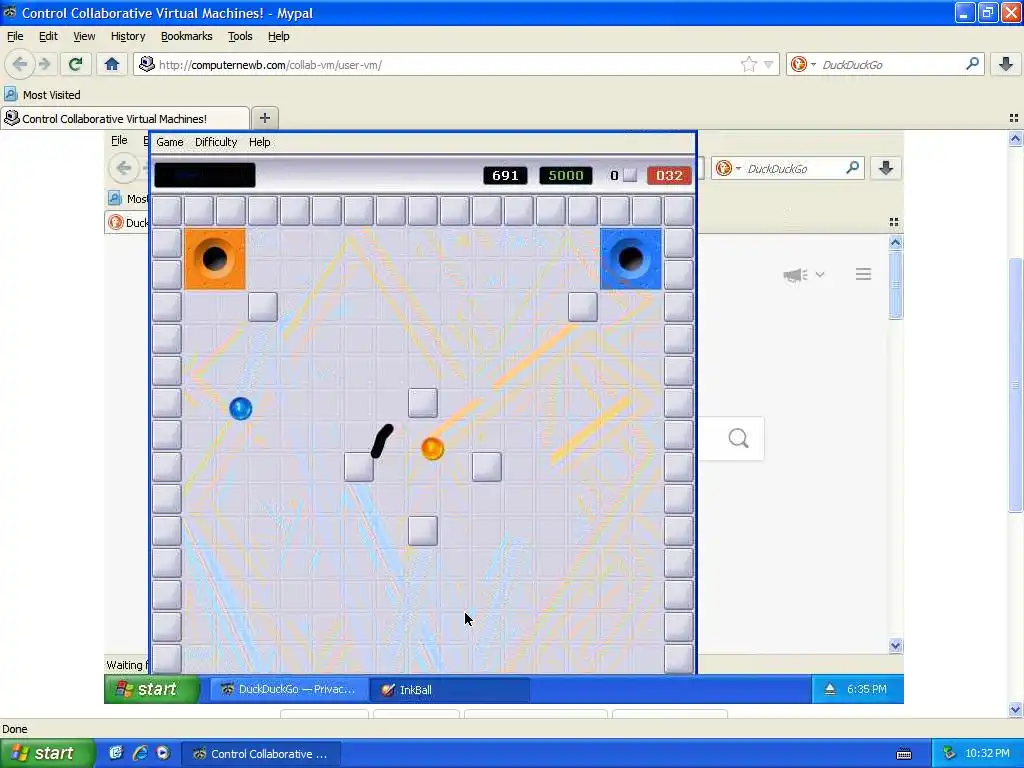The image size is (1024, 768).
Task: Open the History menu
Action: click(127, 36)
